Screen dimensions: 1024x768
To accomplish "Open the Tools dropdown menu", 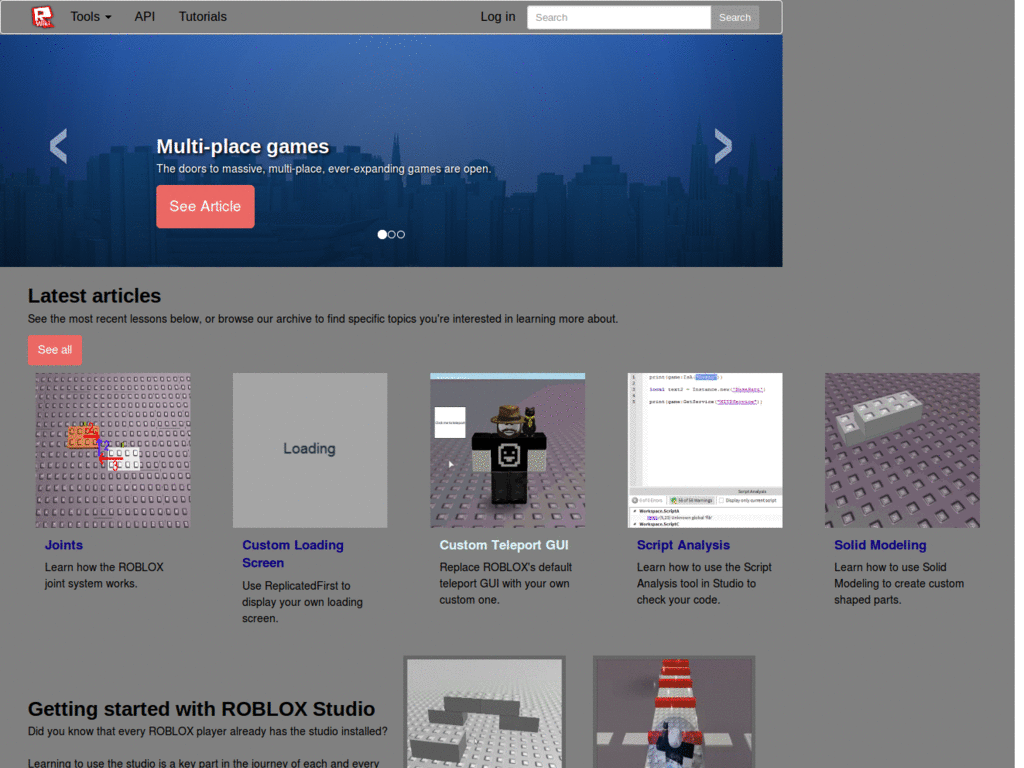I will click(x=88, y=17).
